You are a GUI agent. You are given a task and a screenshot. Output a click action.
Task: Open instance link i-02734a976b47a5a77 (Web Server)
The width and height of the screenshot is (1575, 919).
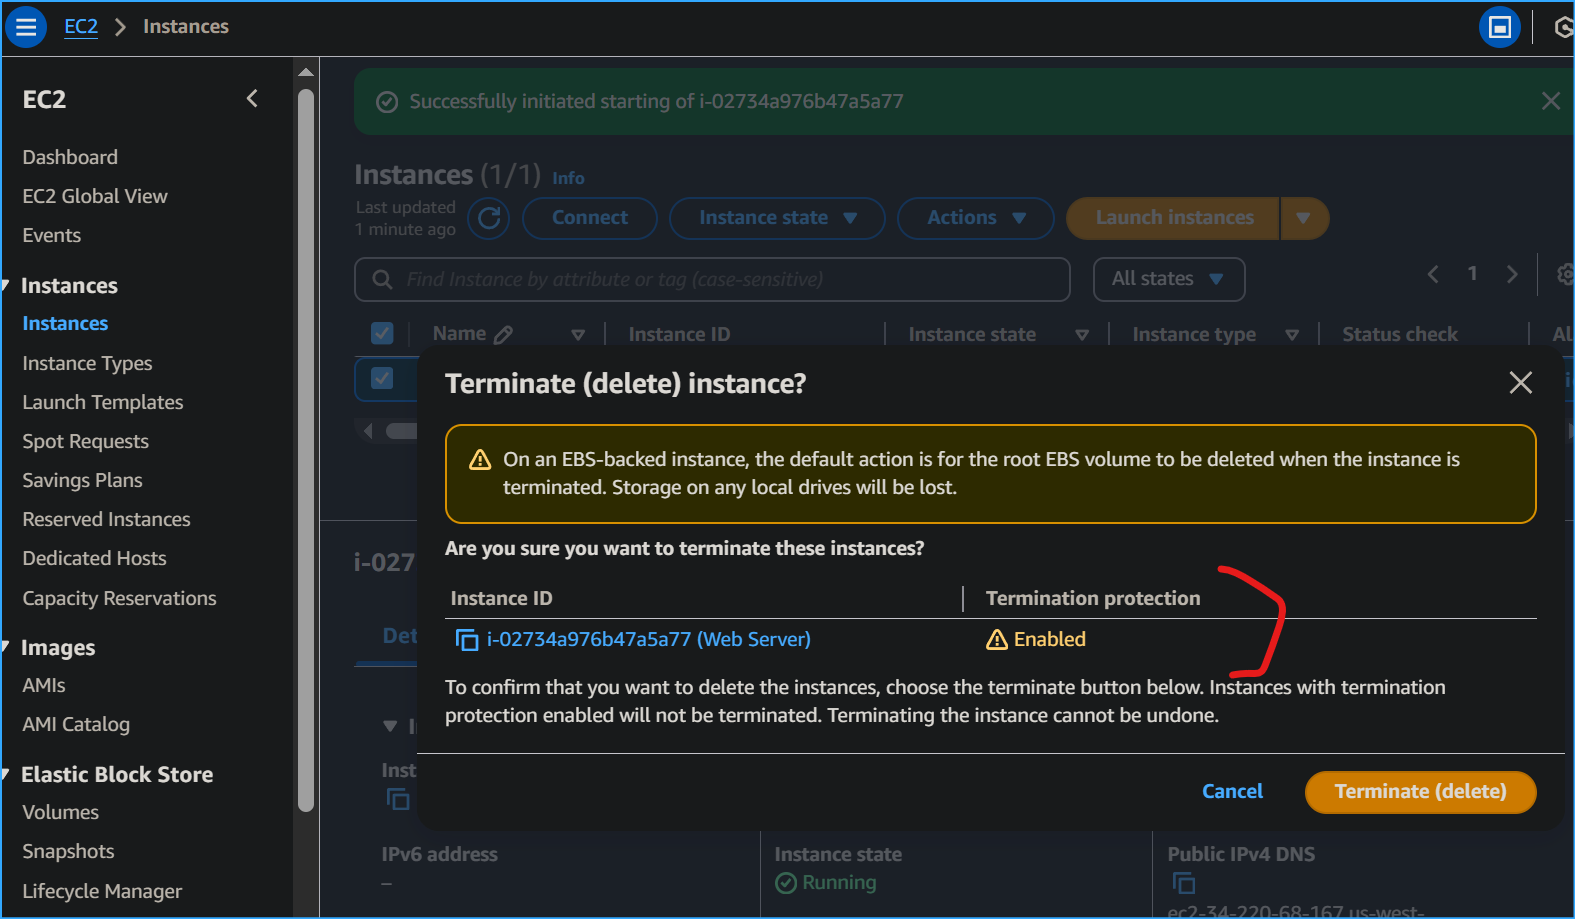coord(648,639)
